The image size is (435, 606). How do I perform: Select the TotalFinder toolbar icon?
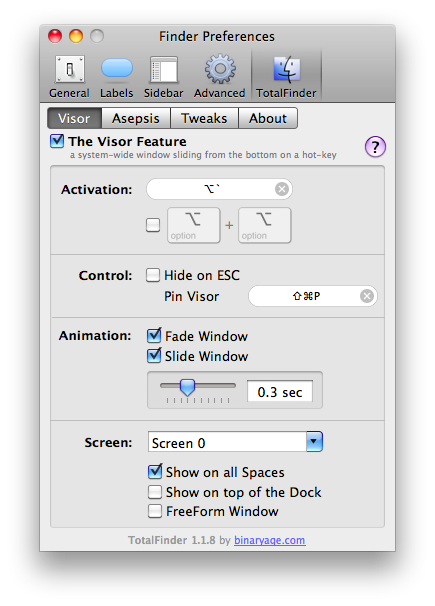[x=286, y=77]
